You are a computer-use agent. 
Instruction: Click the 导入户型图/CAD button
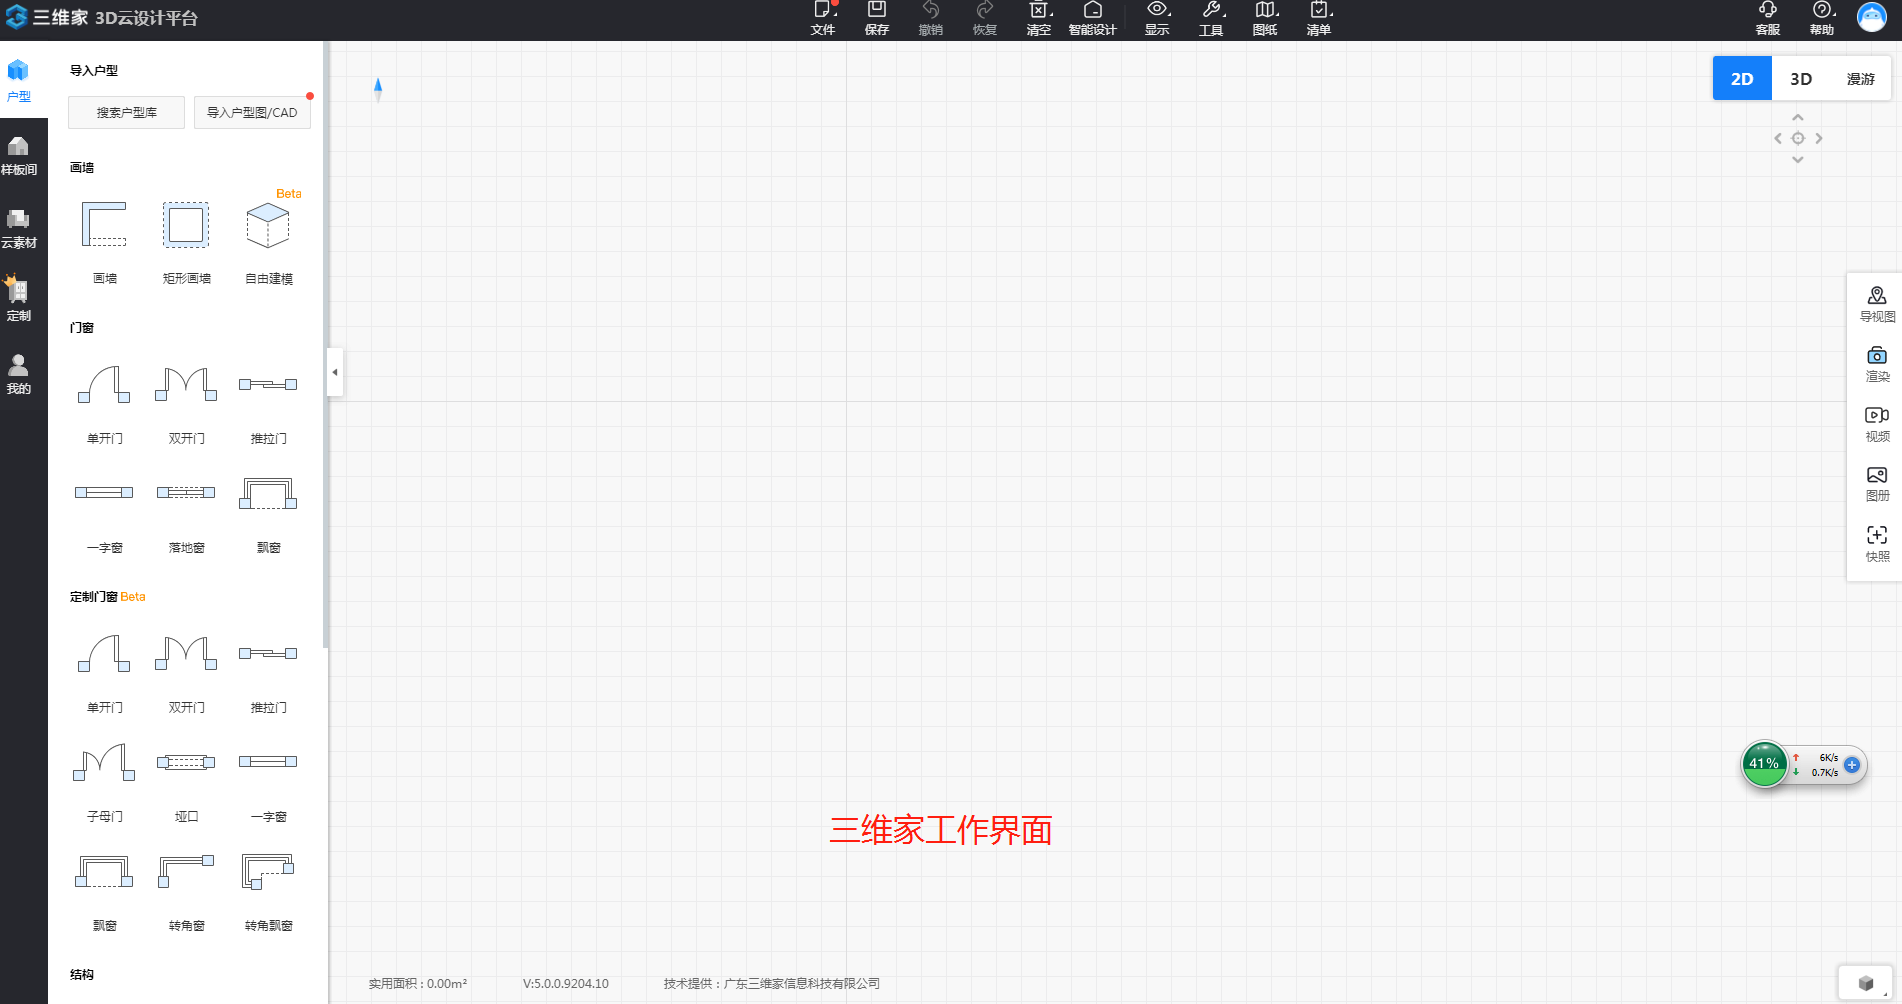click(252, 112)
